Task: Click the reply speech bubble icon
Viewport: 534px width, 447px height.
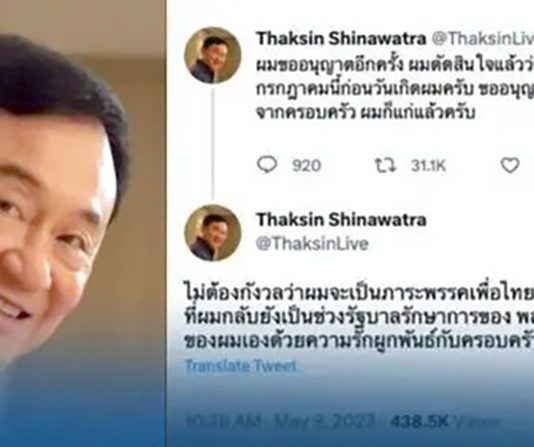Action: click(x=267, y=165)
